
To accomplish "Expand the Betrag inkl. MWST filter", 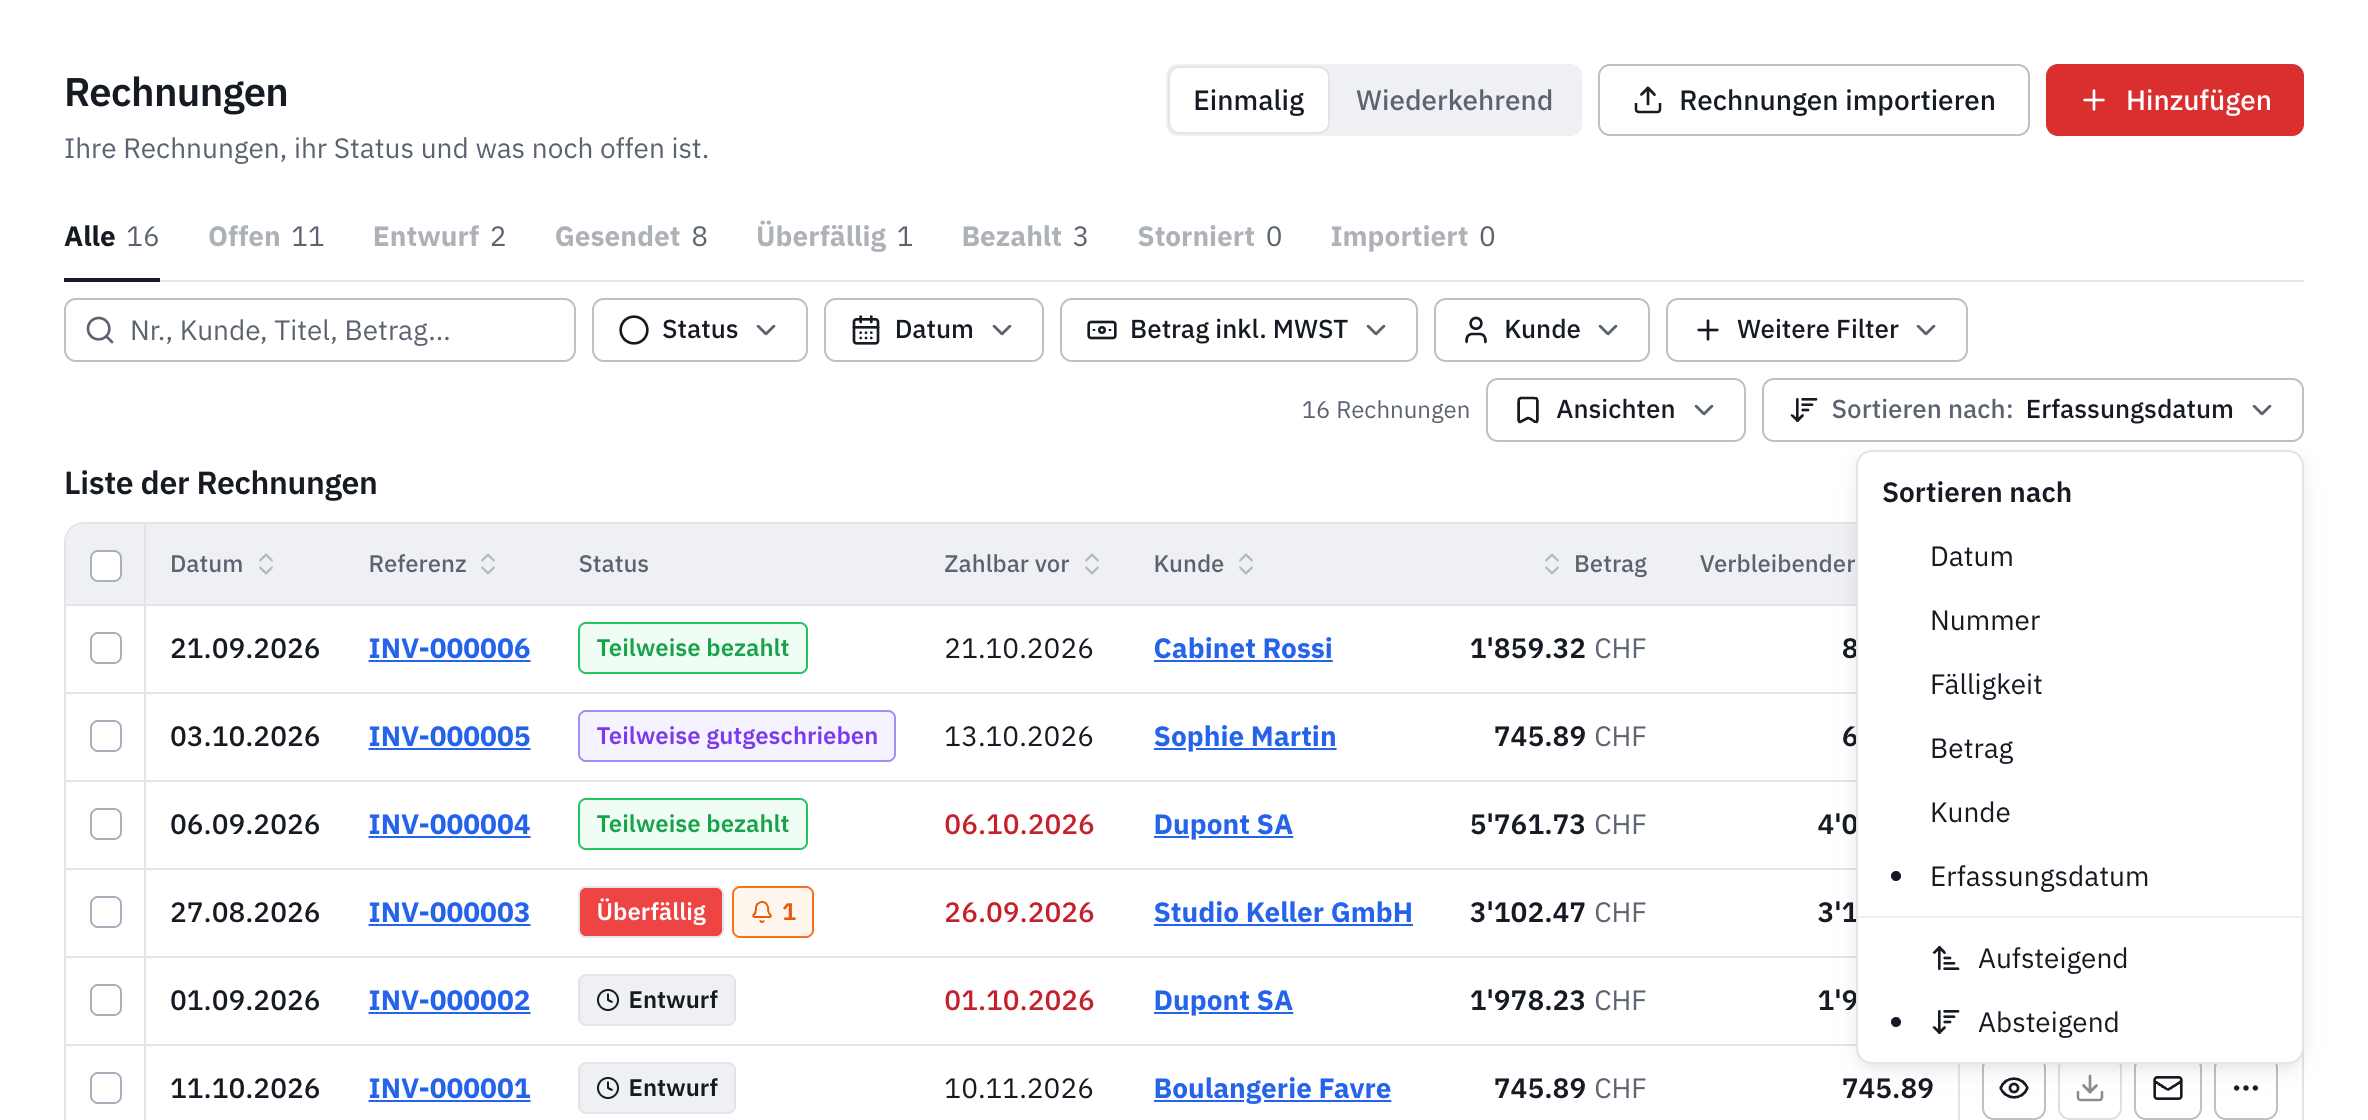I will (x=1238, y=330).
